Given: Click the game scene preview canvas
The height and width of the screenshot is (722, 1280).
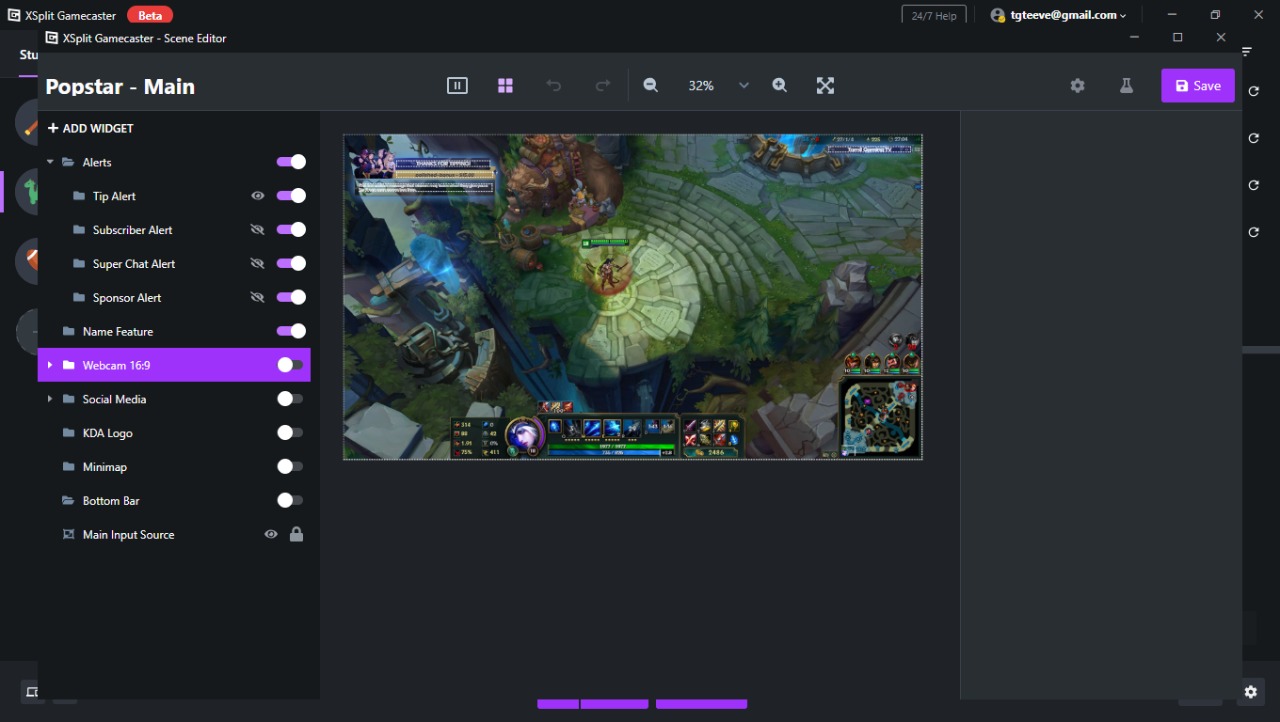Looking at the screenshot, I should (632, 297).
